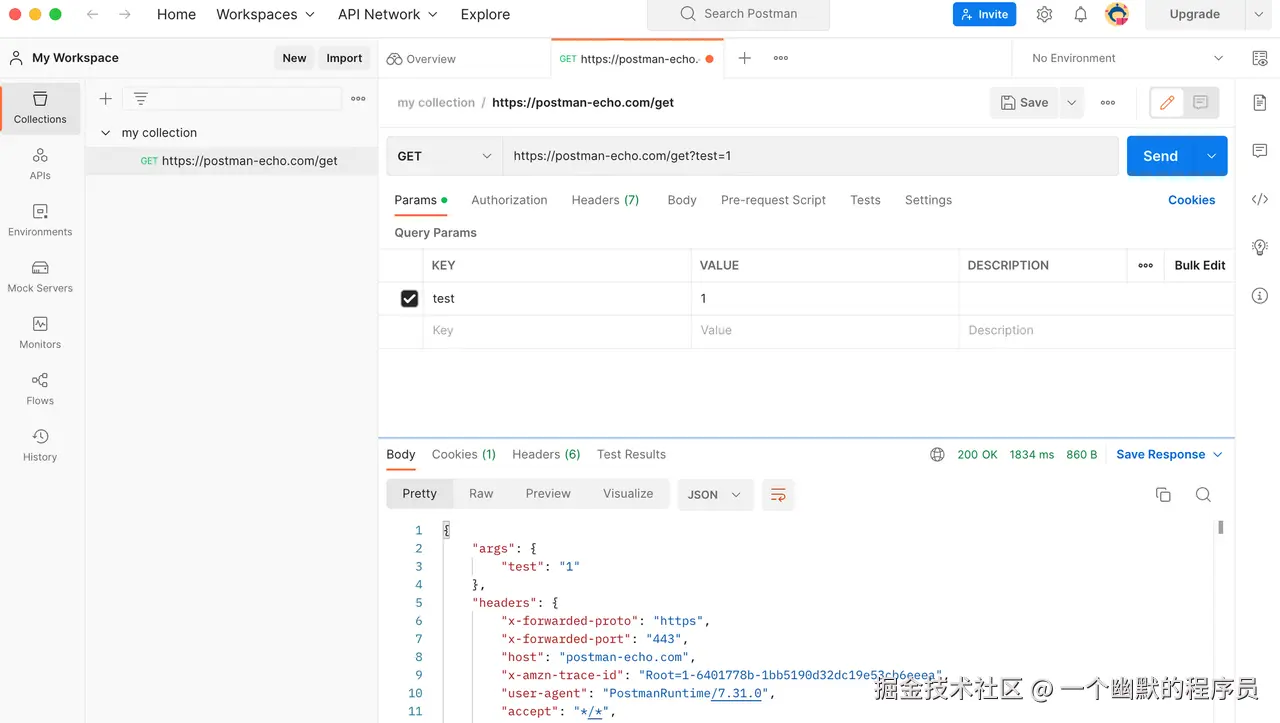
Task: Open the No Environment selector
Action: [x=1127, y=58]
